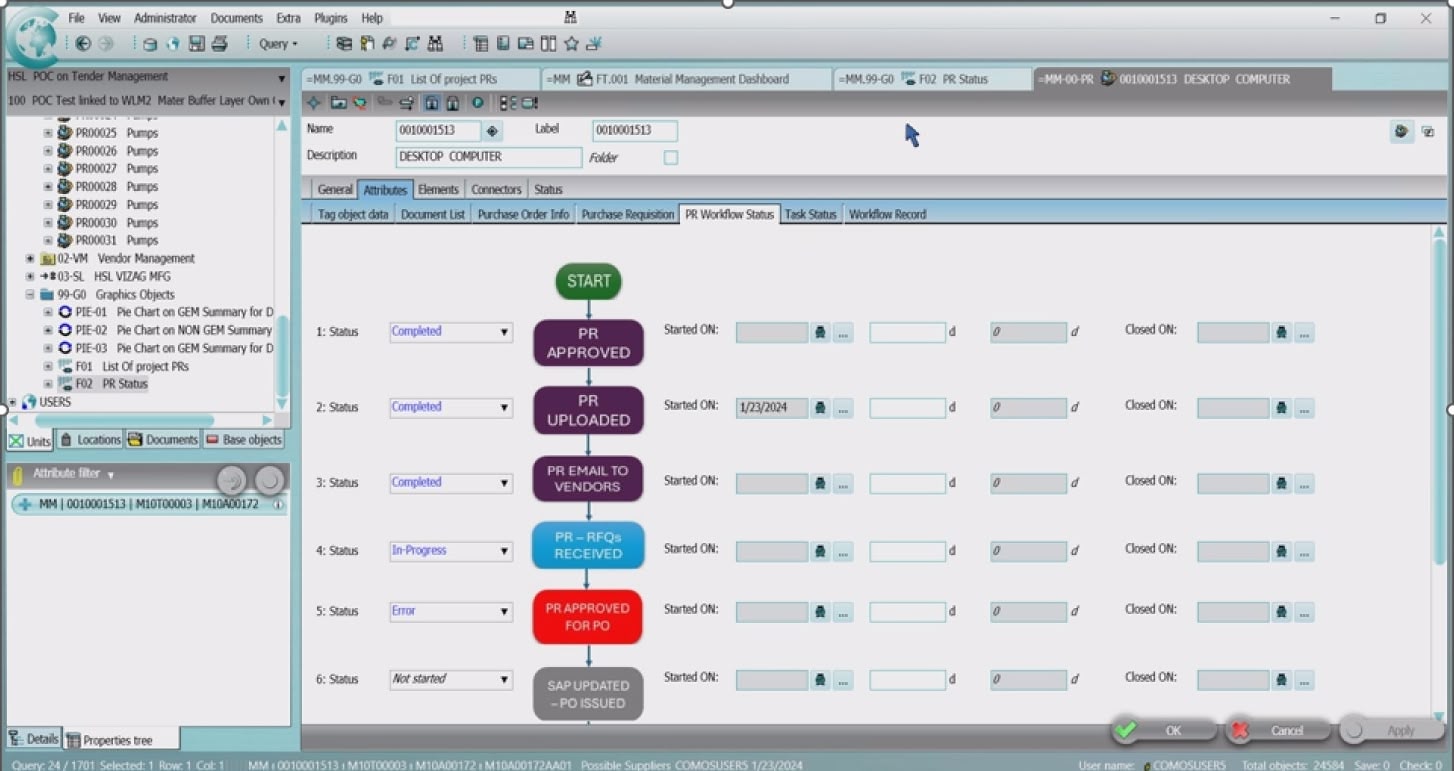Open the Query dropdown in toolbar
Image resolution: width=1454 pixels, height=771 pixels.
[x=277, y=44]
